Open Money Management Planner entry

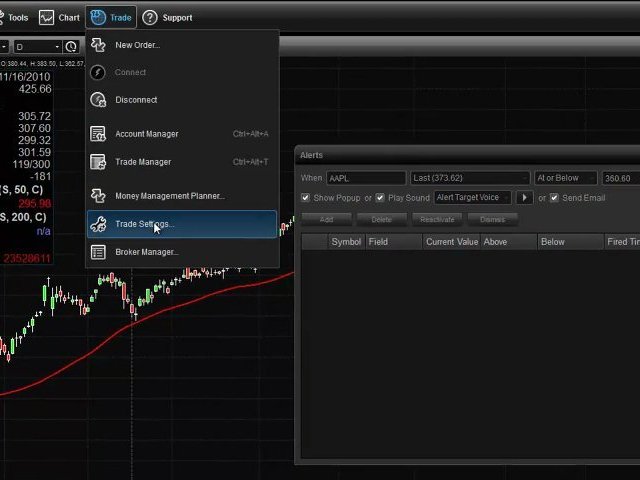[x=182, y=196]
